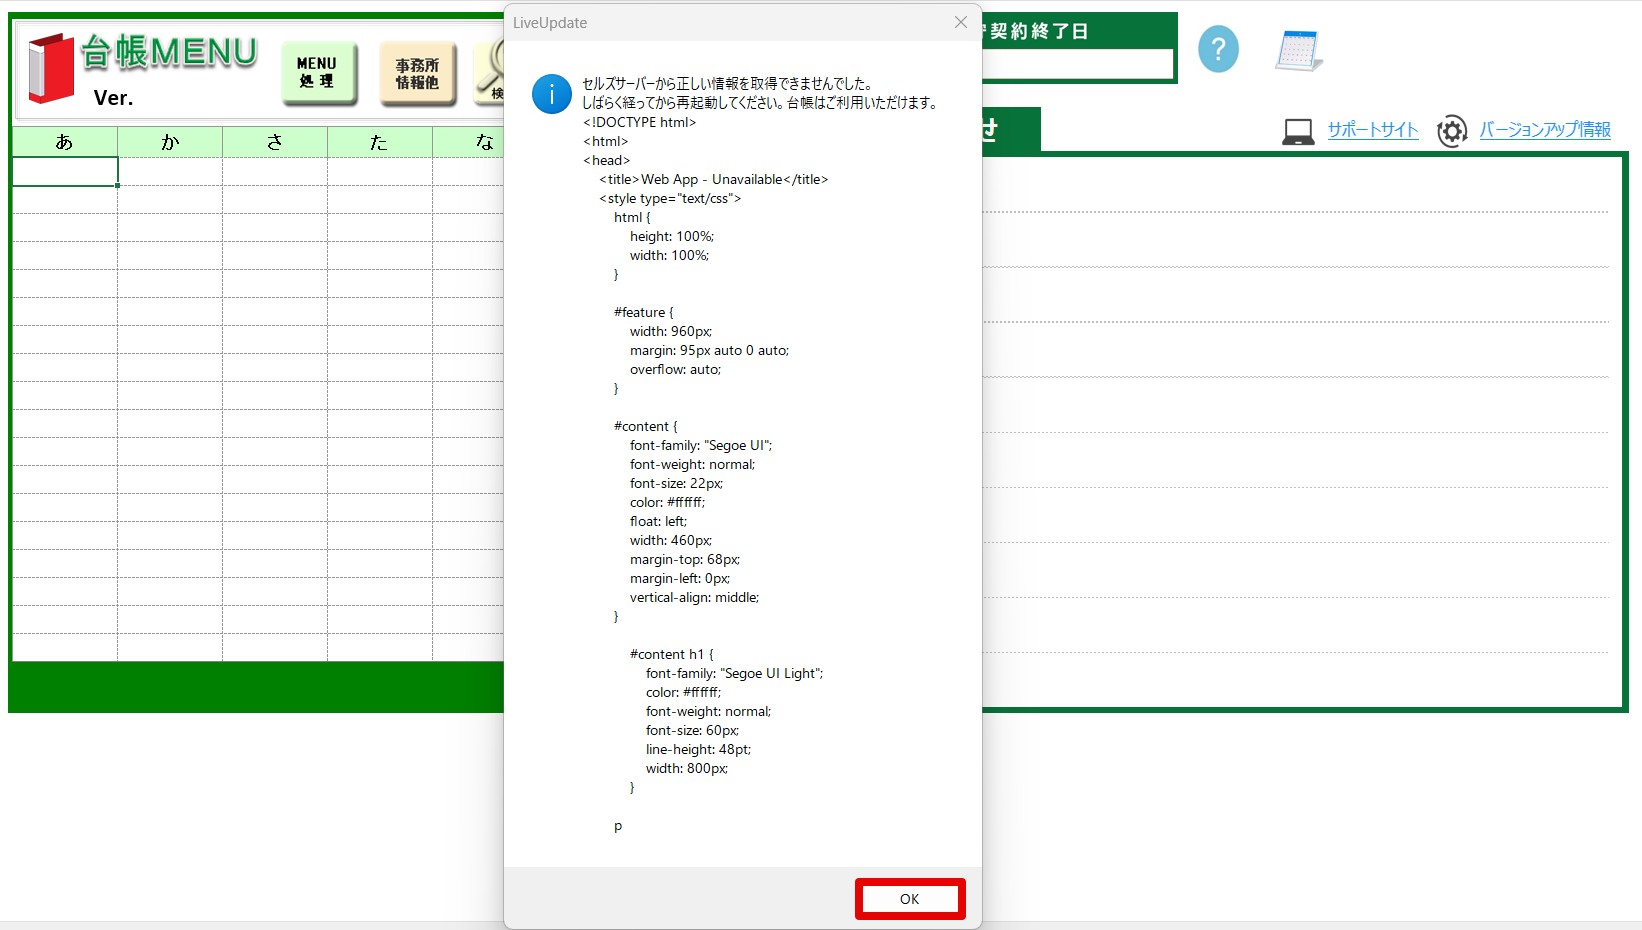
Task: Open the サポートサイト link
Action: (x=1372, y=130)
